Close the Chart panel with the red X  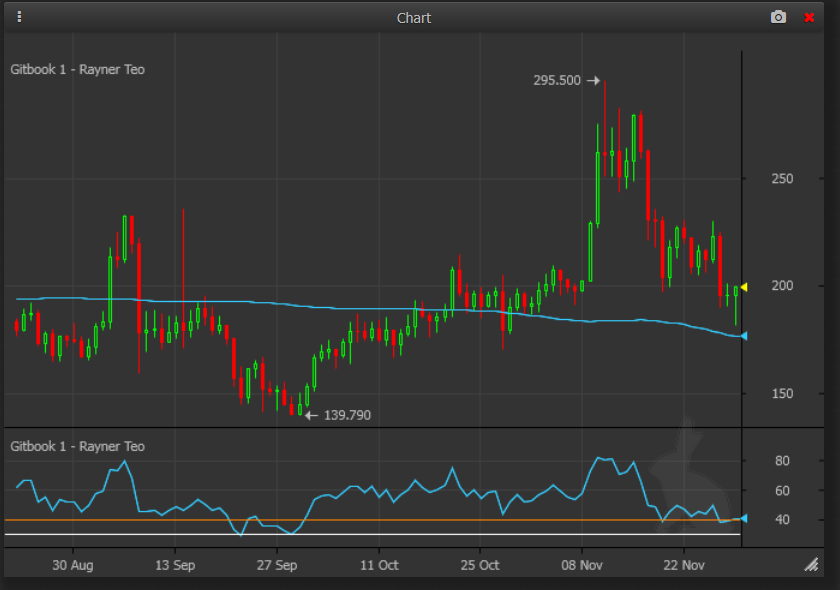point(809,17)
